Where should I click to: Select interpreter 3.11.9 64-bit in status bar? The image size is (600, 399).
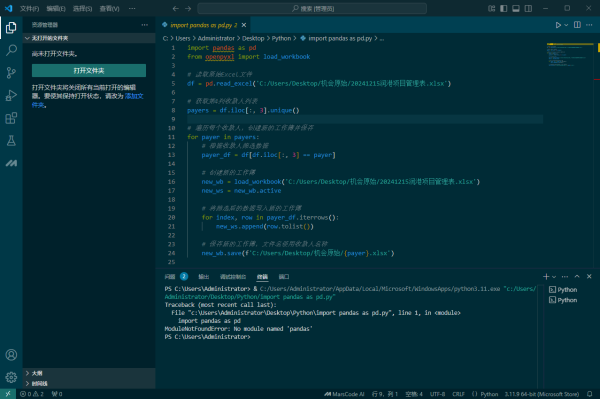[x=541, y=394]
